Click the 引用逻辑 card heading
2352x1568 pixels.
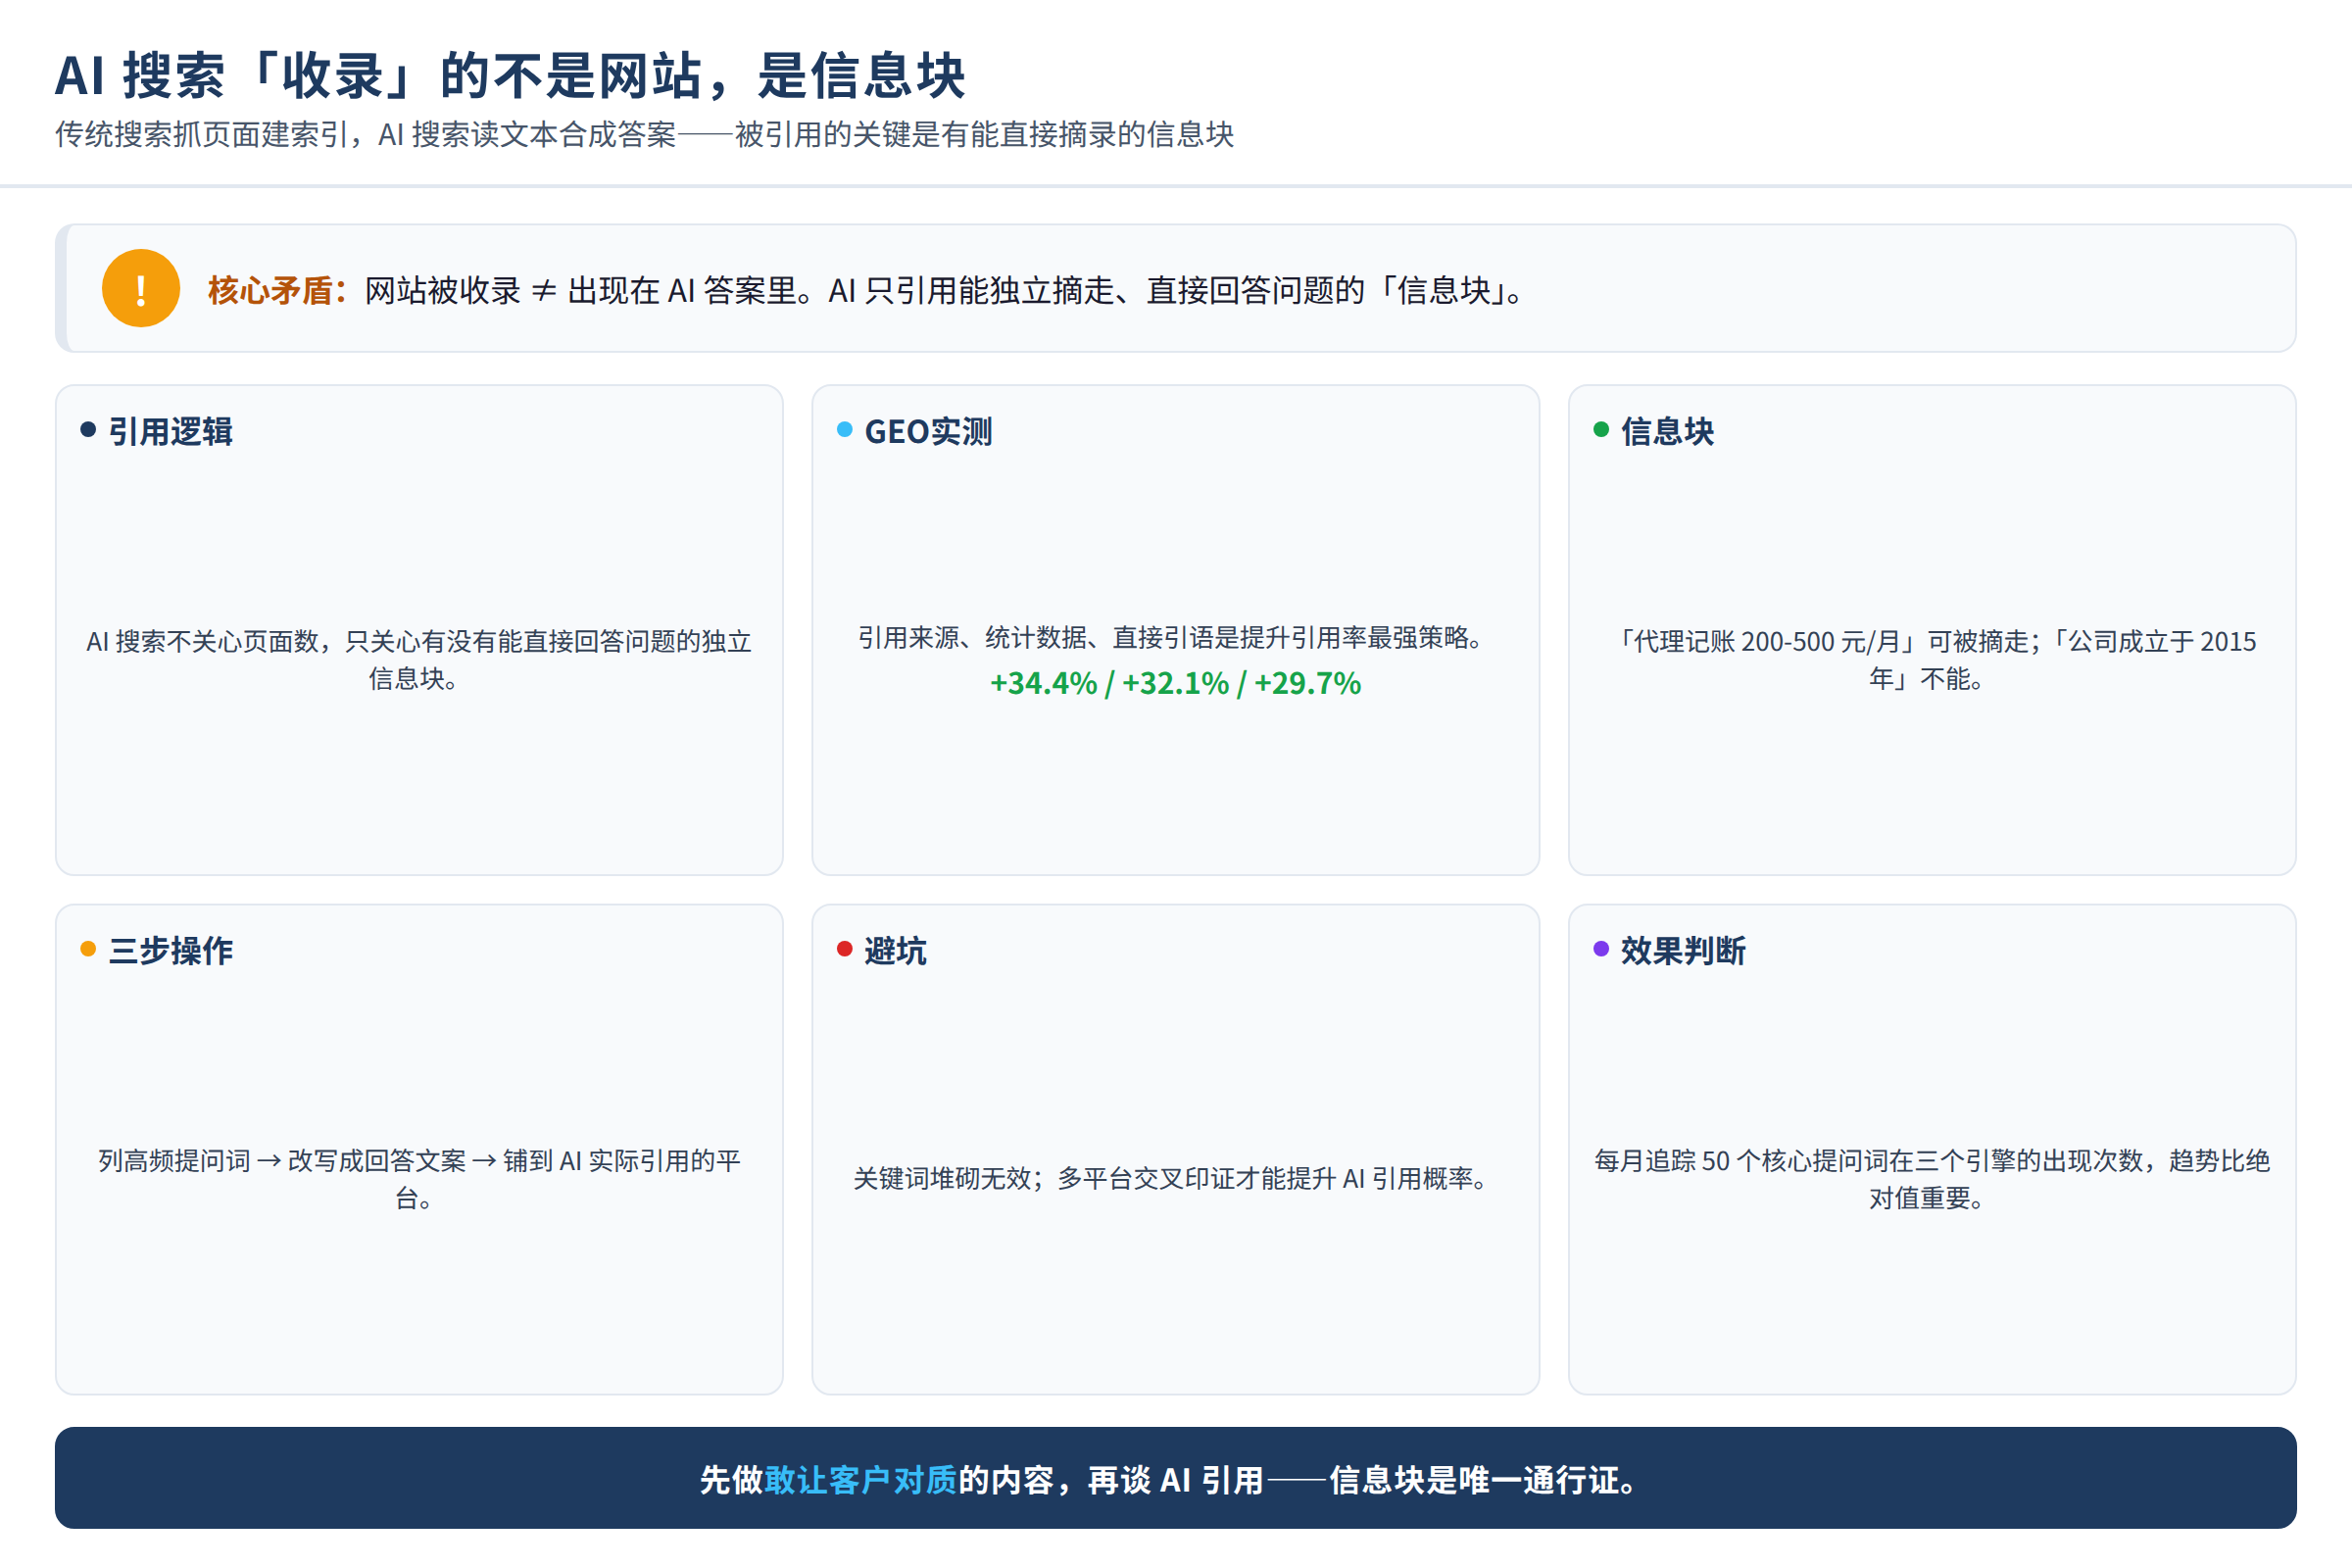[170, 431]
